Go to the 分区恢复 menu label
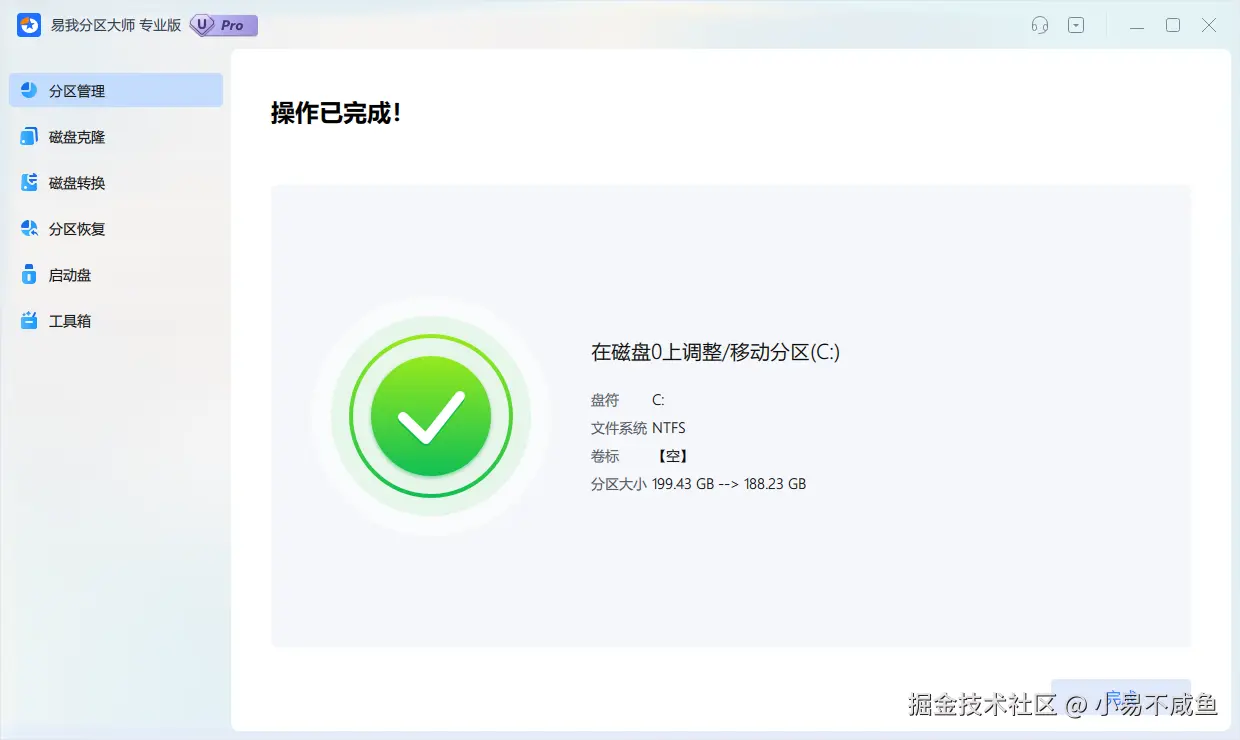Viewport: 1240px width, 740px height. [x=77, y=229]
